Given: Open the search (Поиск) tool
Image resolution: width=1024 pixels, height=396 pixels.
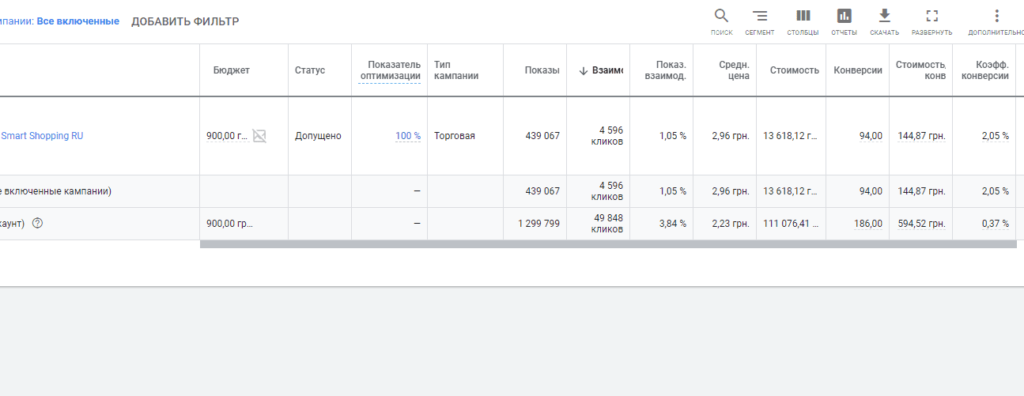Looking at the screenshot, I should coord(721,22).
